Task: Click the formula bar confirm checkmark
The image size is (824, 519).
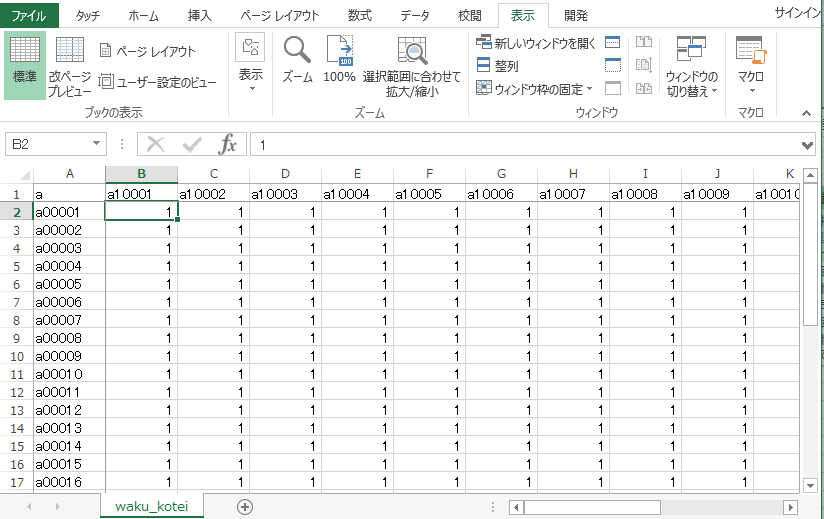Action: point(192,144)
